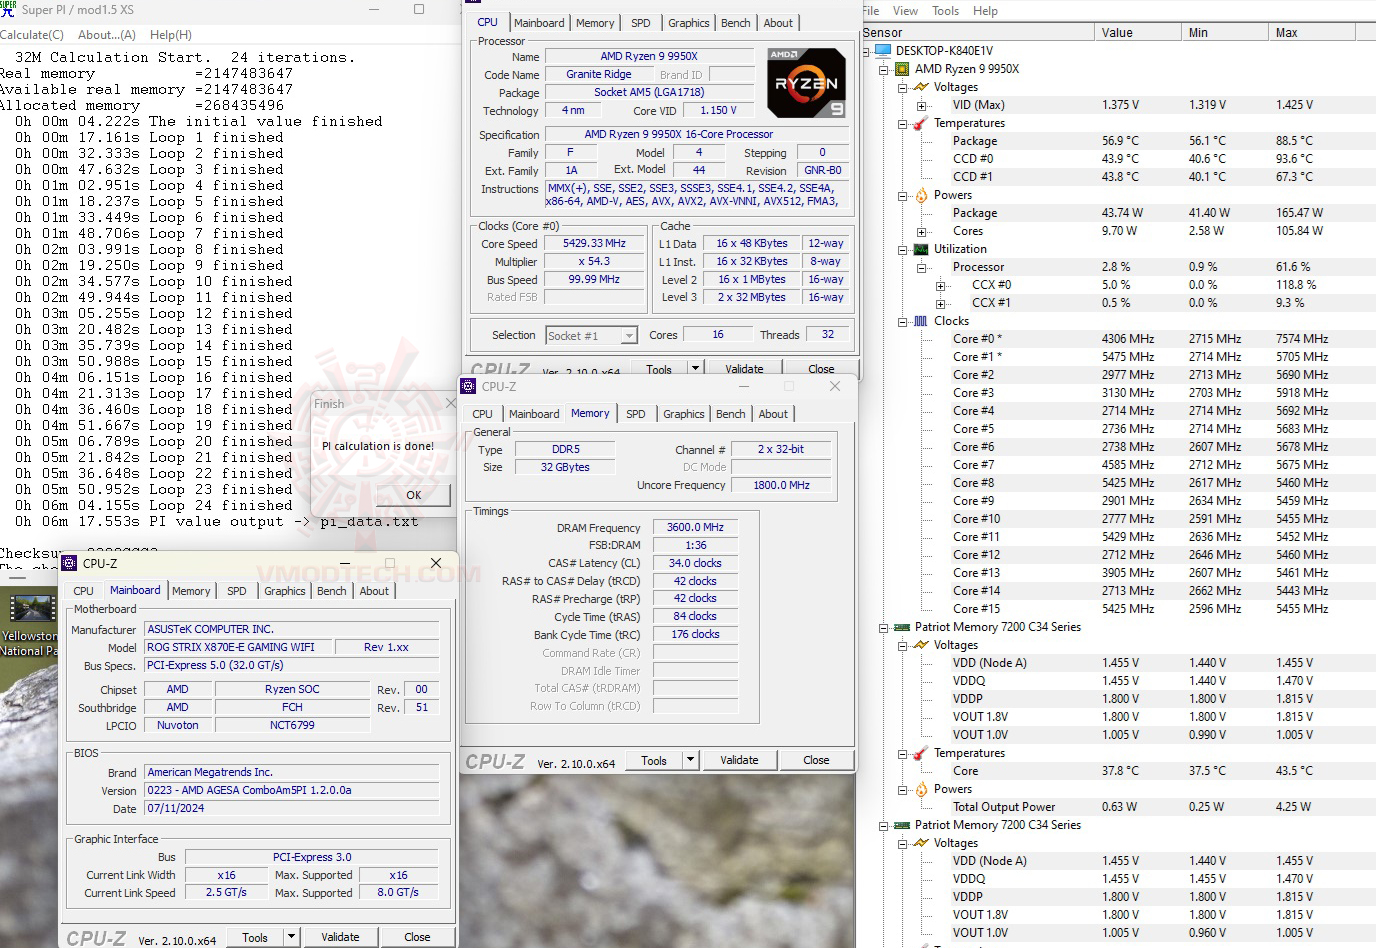
Task: Click the Code Name field Granite Ridge
Action: (x=598, y=74)
